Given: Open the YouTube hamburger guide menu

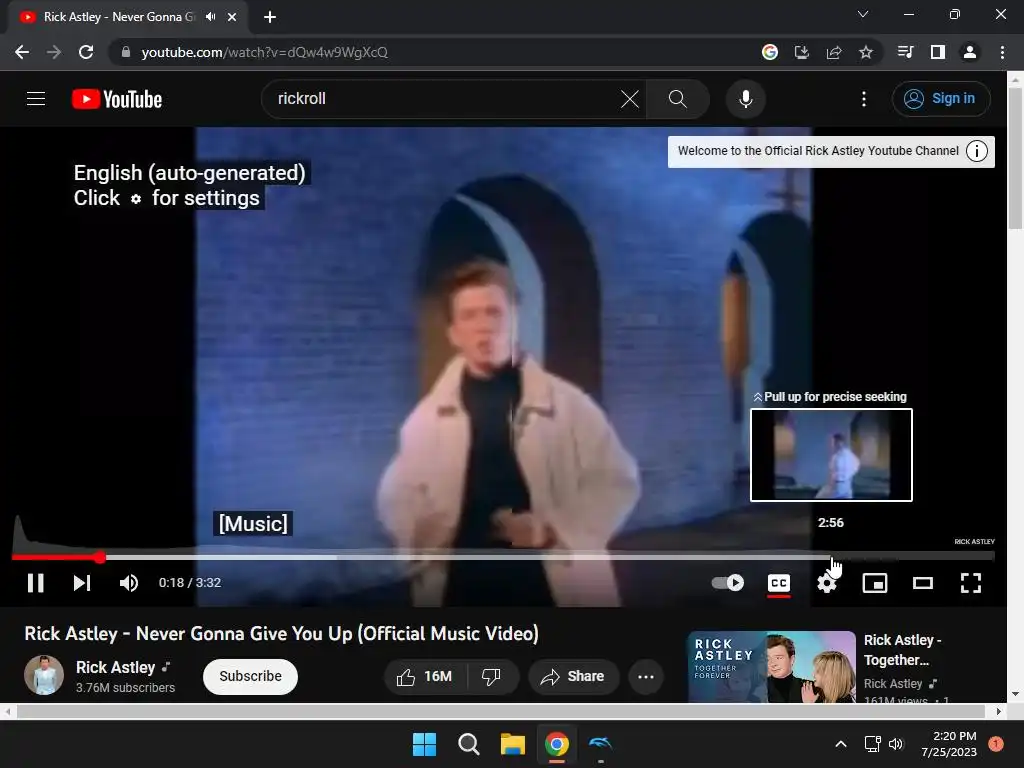Looking at the screenshot, I should 36,99.
